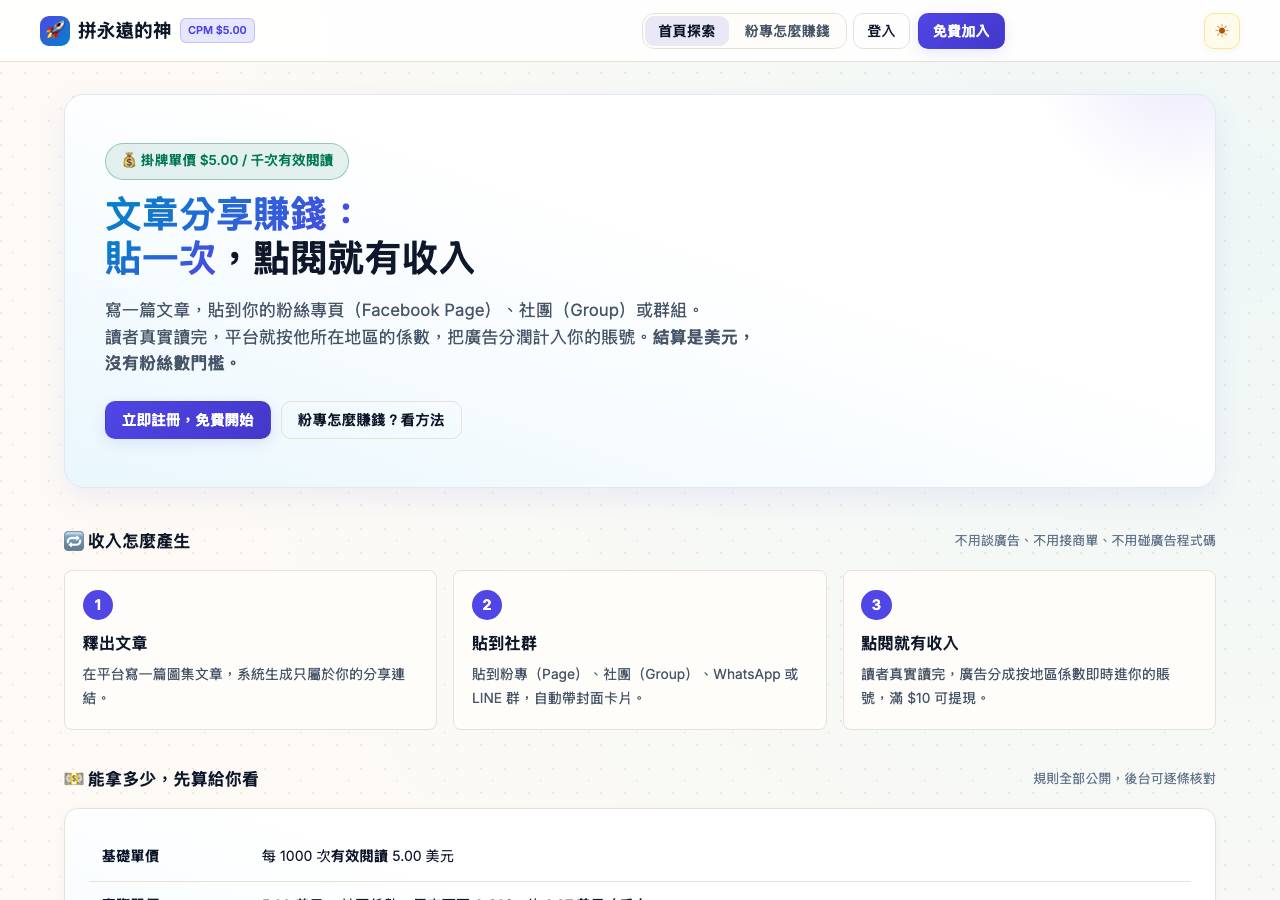Click the rocket logo icon
Screen dimensions: 1280x900
(x=55, y=31)
